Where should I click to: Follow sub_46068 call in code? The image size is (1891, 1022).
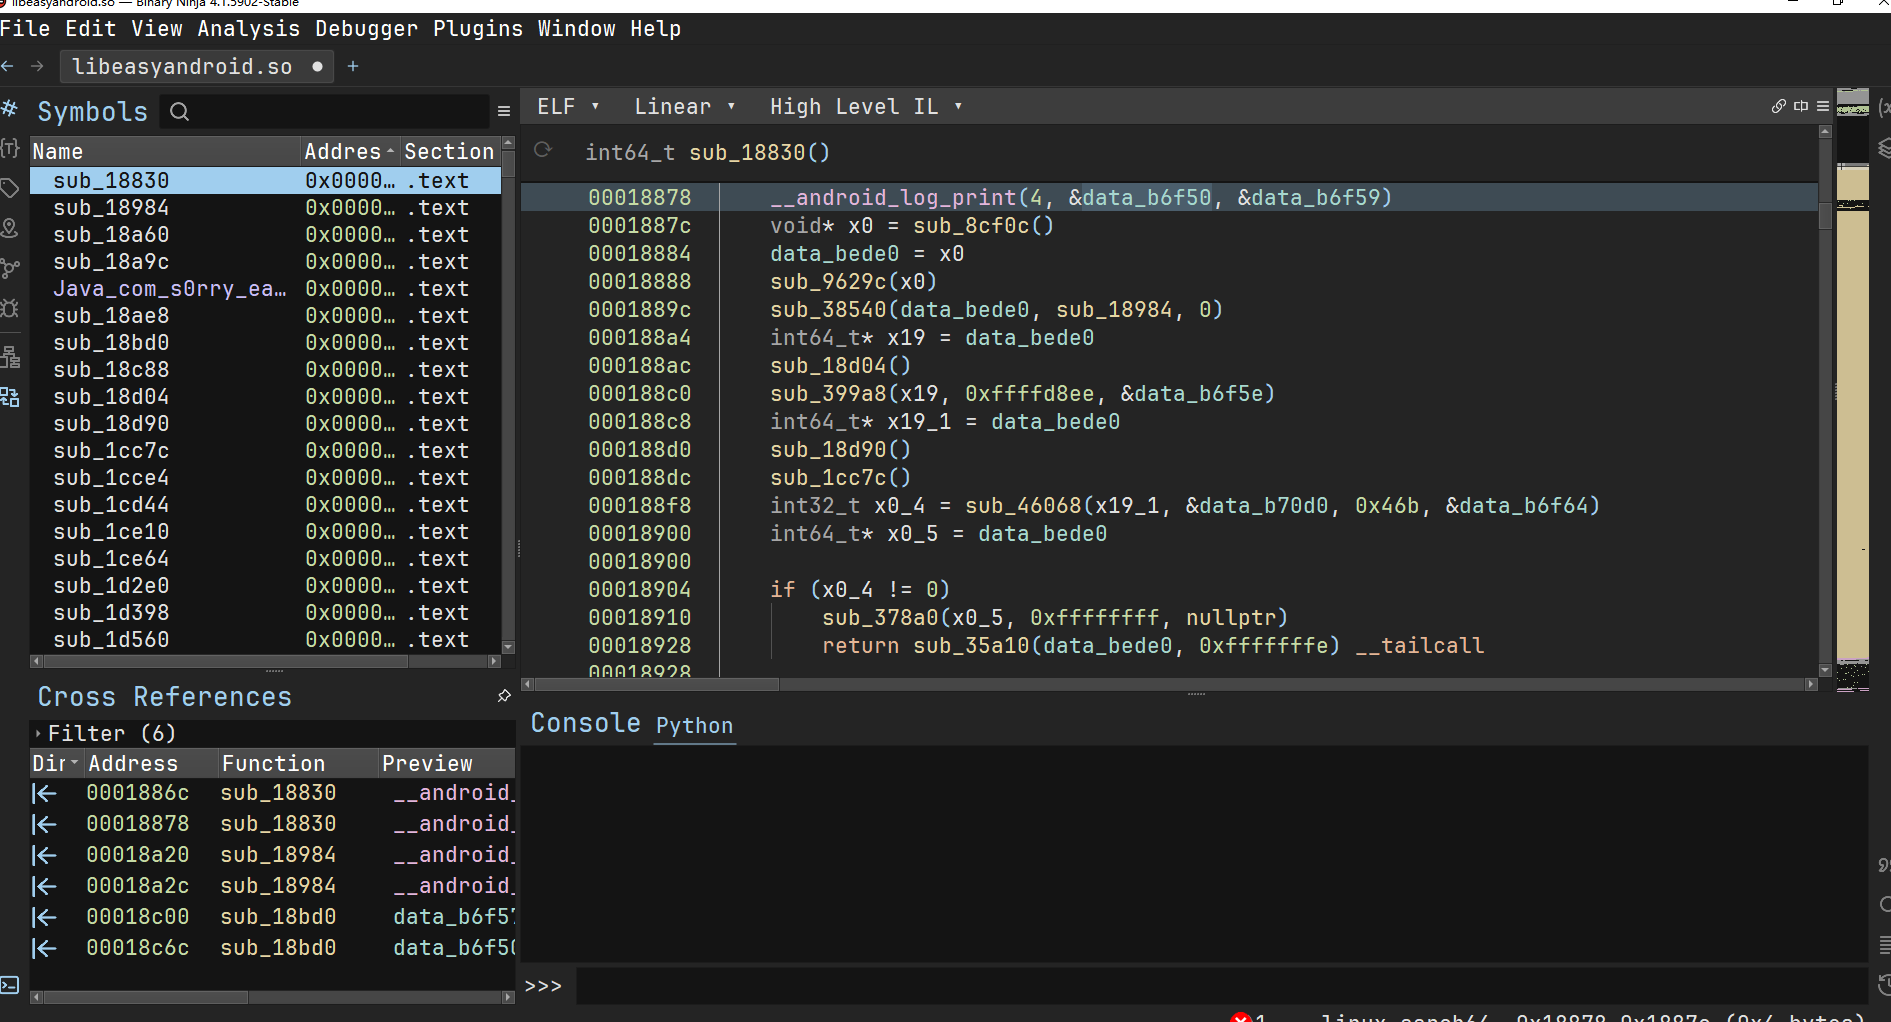[x=1024, y=506]
